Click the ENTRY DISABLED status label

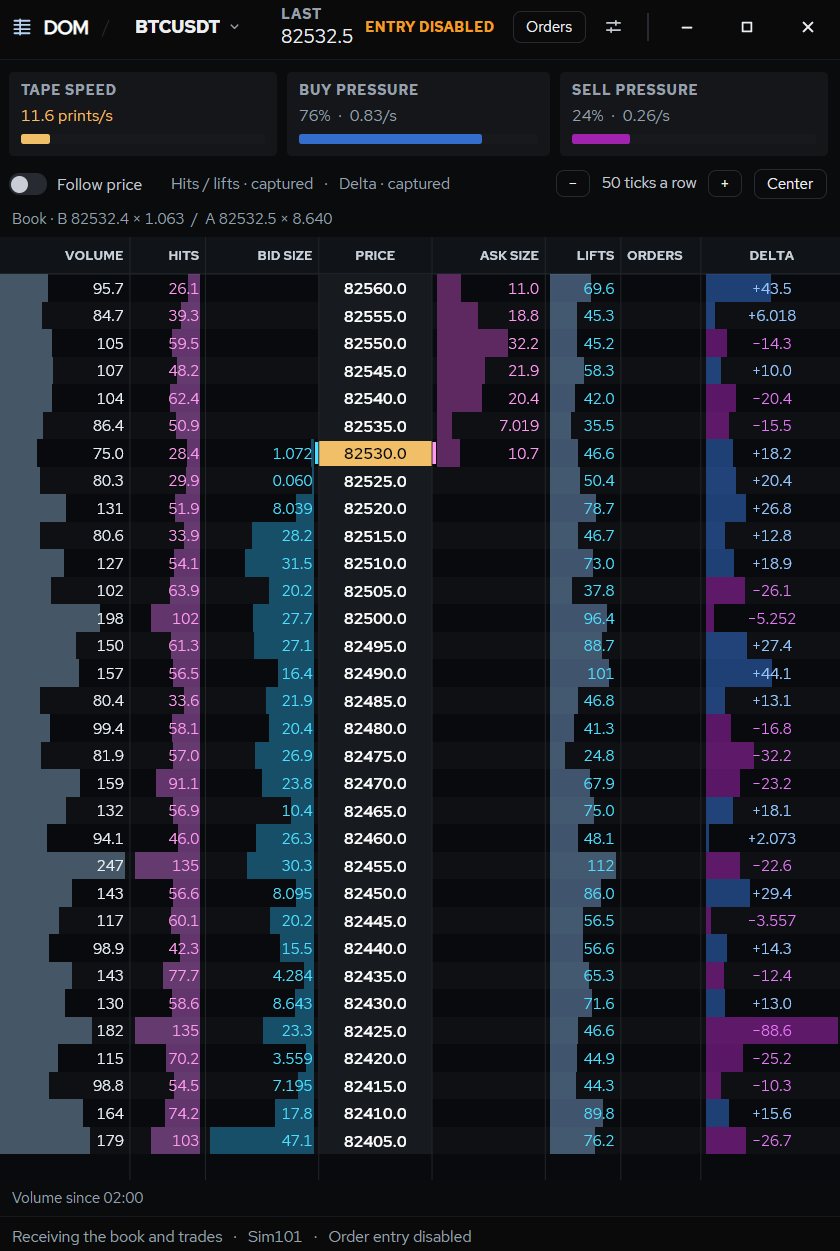[429, 27]
